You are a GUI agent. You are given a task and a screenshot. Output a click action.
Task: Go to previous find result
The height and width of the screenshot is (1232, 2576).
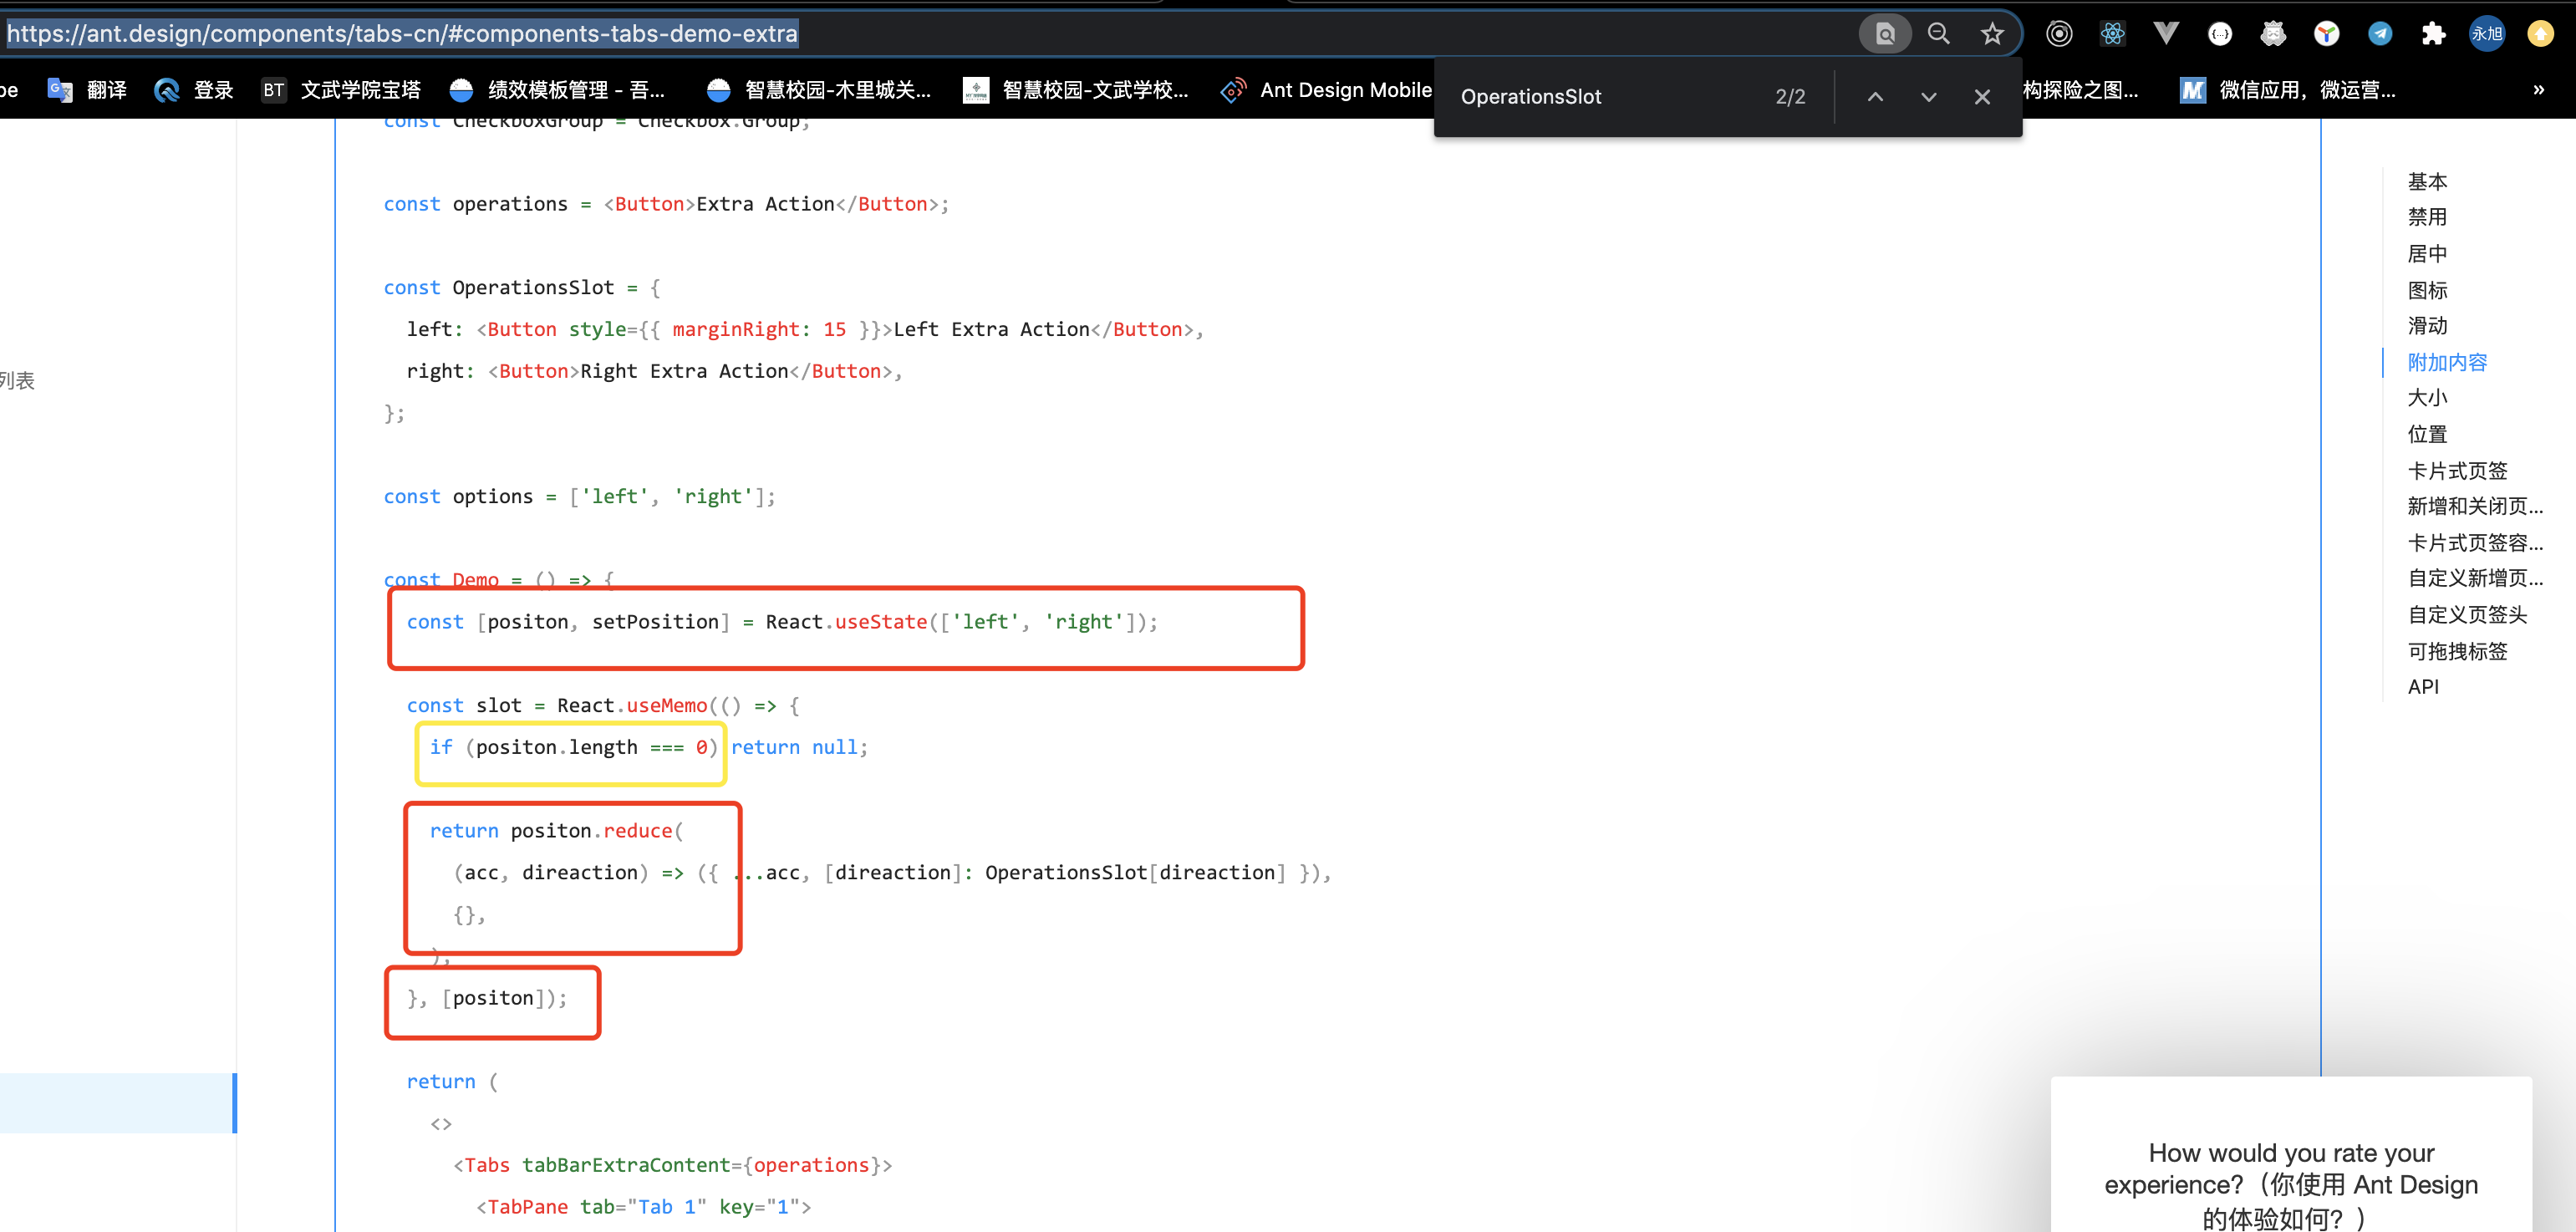[1875, 97]
